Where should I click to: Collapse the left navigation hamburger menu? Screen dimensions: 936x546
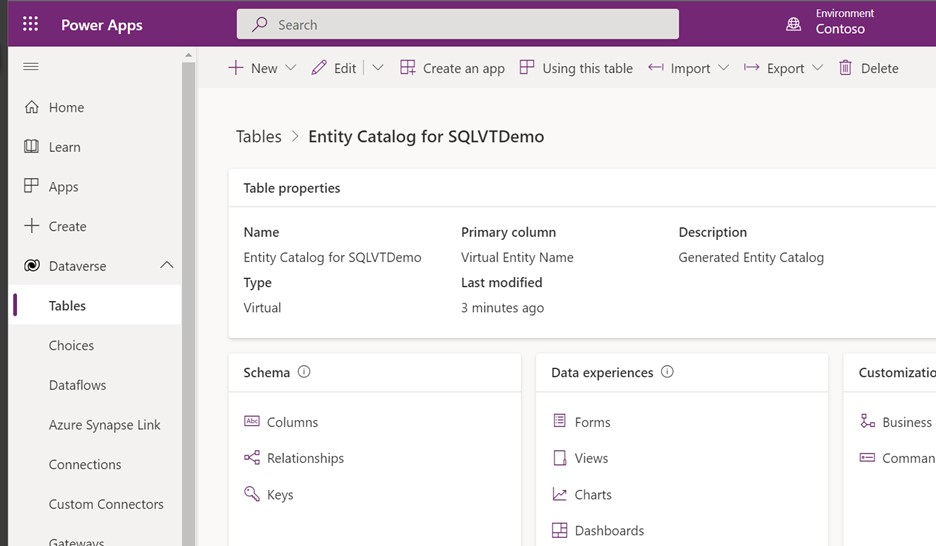coord(31,67)
